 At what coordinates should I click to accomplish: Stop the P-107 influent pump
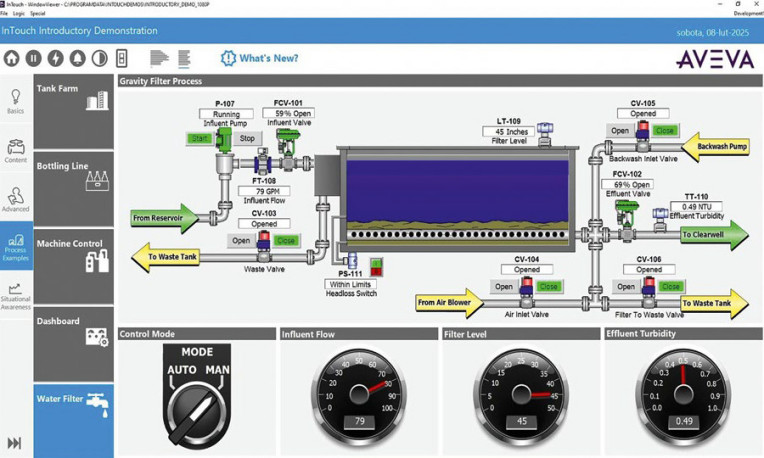247,138
